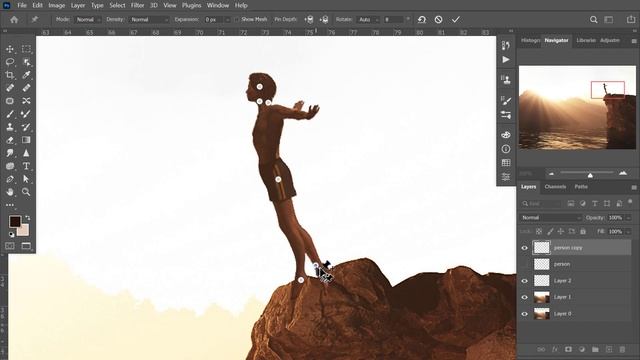Toggle lock transparent pixels
Viewport: 640px width, 360px height.
click(x=539, y=231)
